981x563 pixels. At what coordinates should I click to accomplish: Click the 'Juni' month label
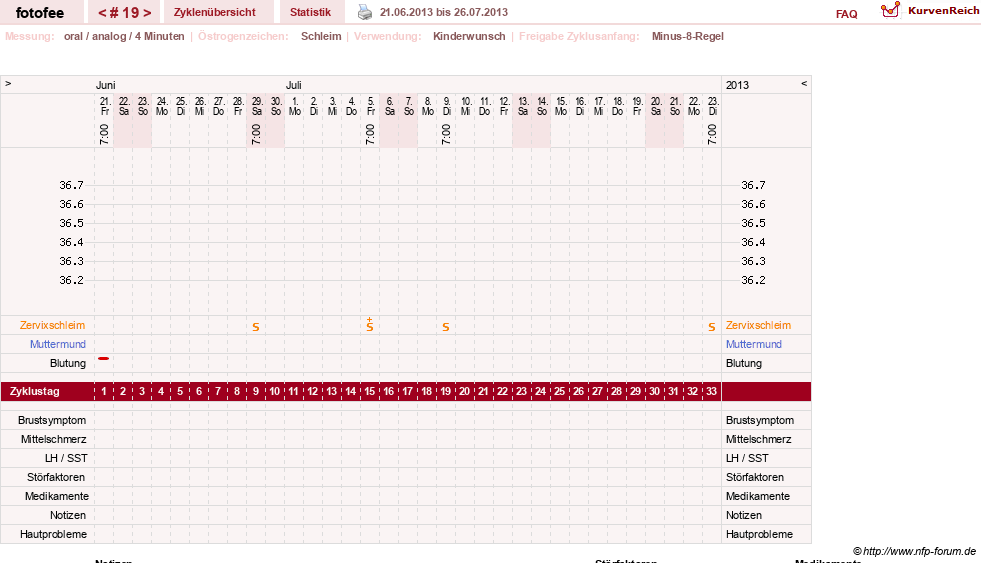click(x=105, y=85)
